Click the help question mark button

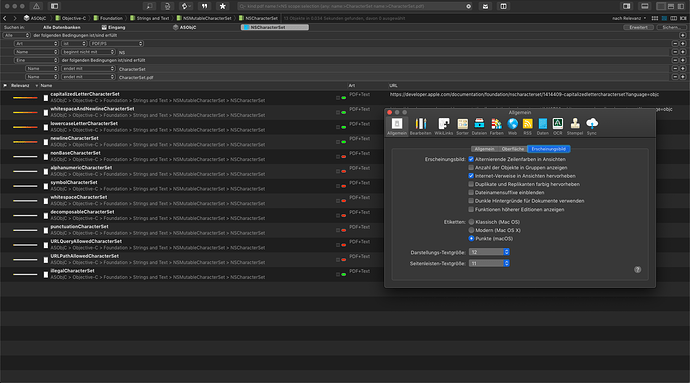coord(638,270)
